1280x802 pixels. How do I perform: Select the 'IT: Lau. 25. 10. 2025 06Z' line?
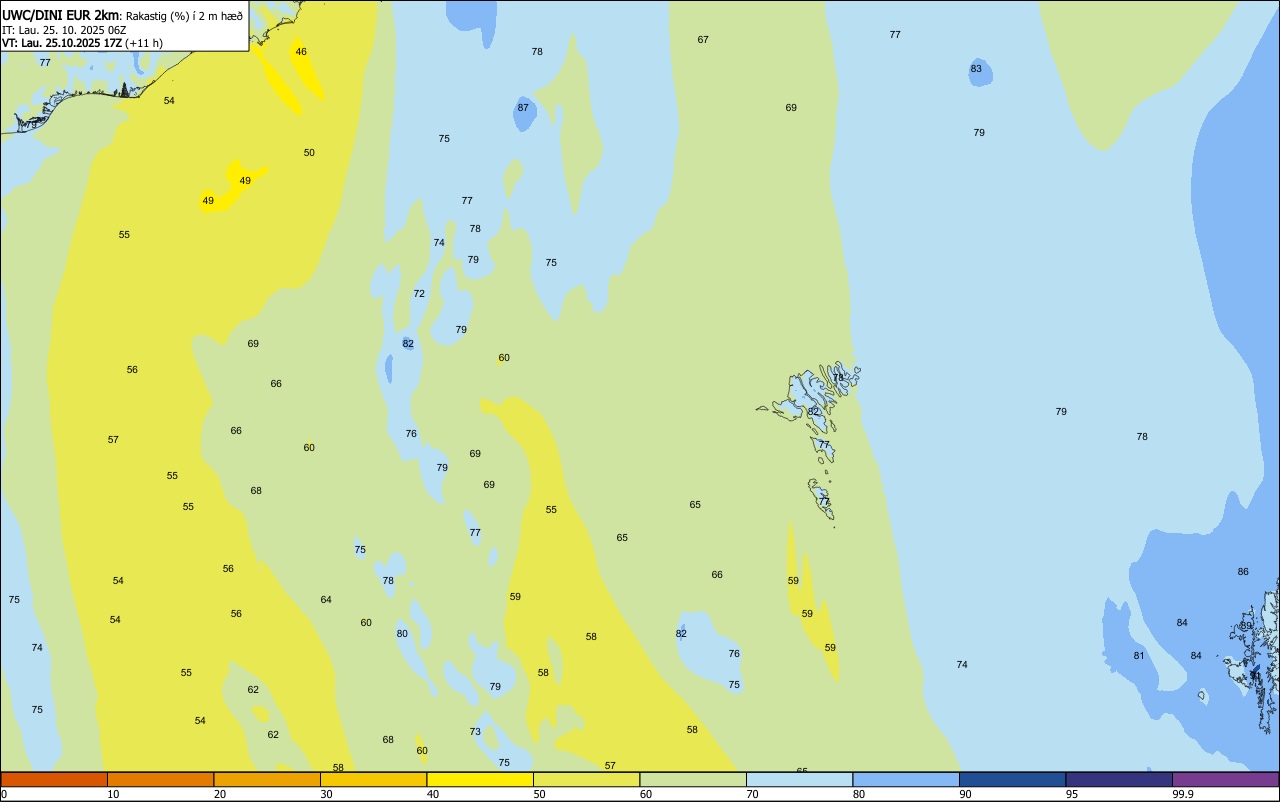click(x=64, y=30)
